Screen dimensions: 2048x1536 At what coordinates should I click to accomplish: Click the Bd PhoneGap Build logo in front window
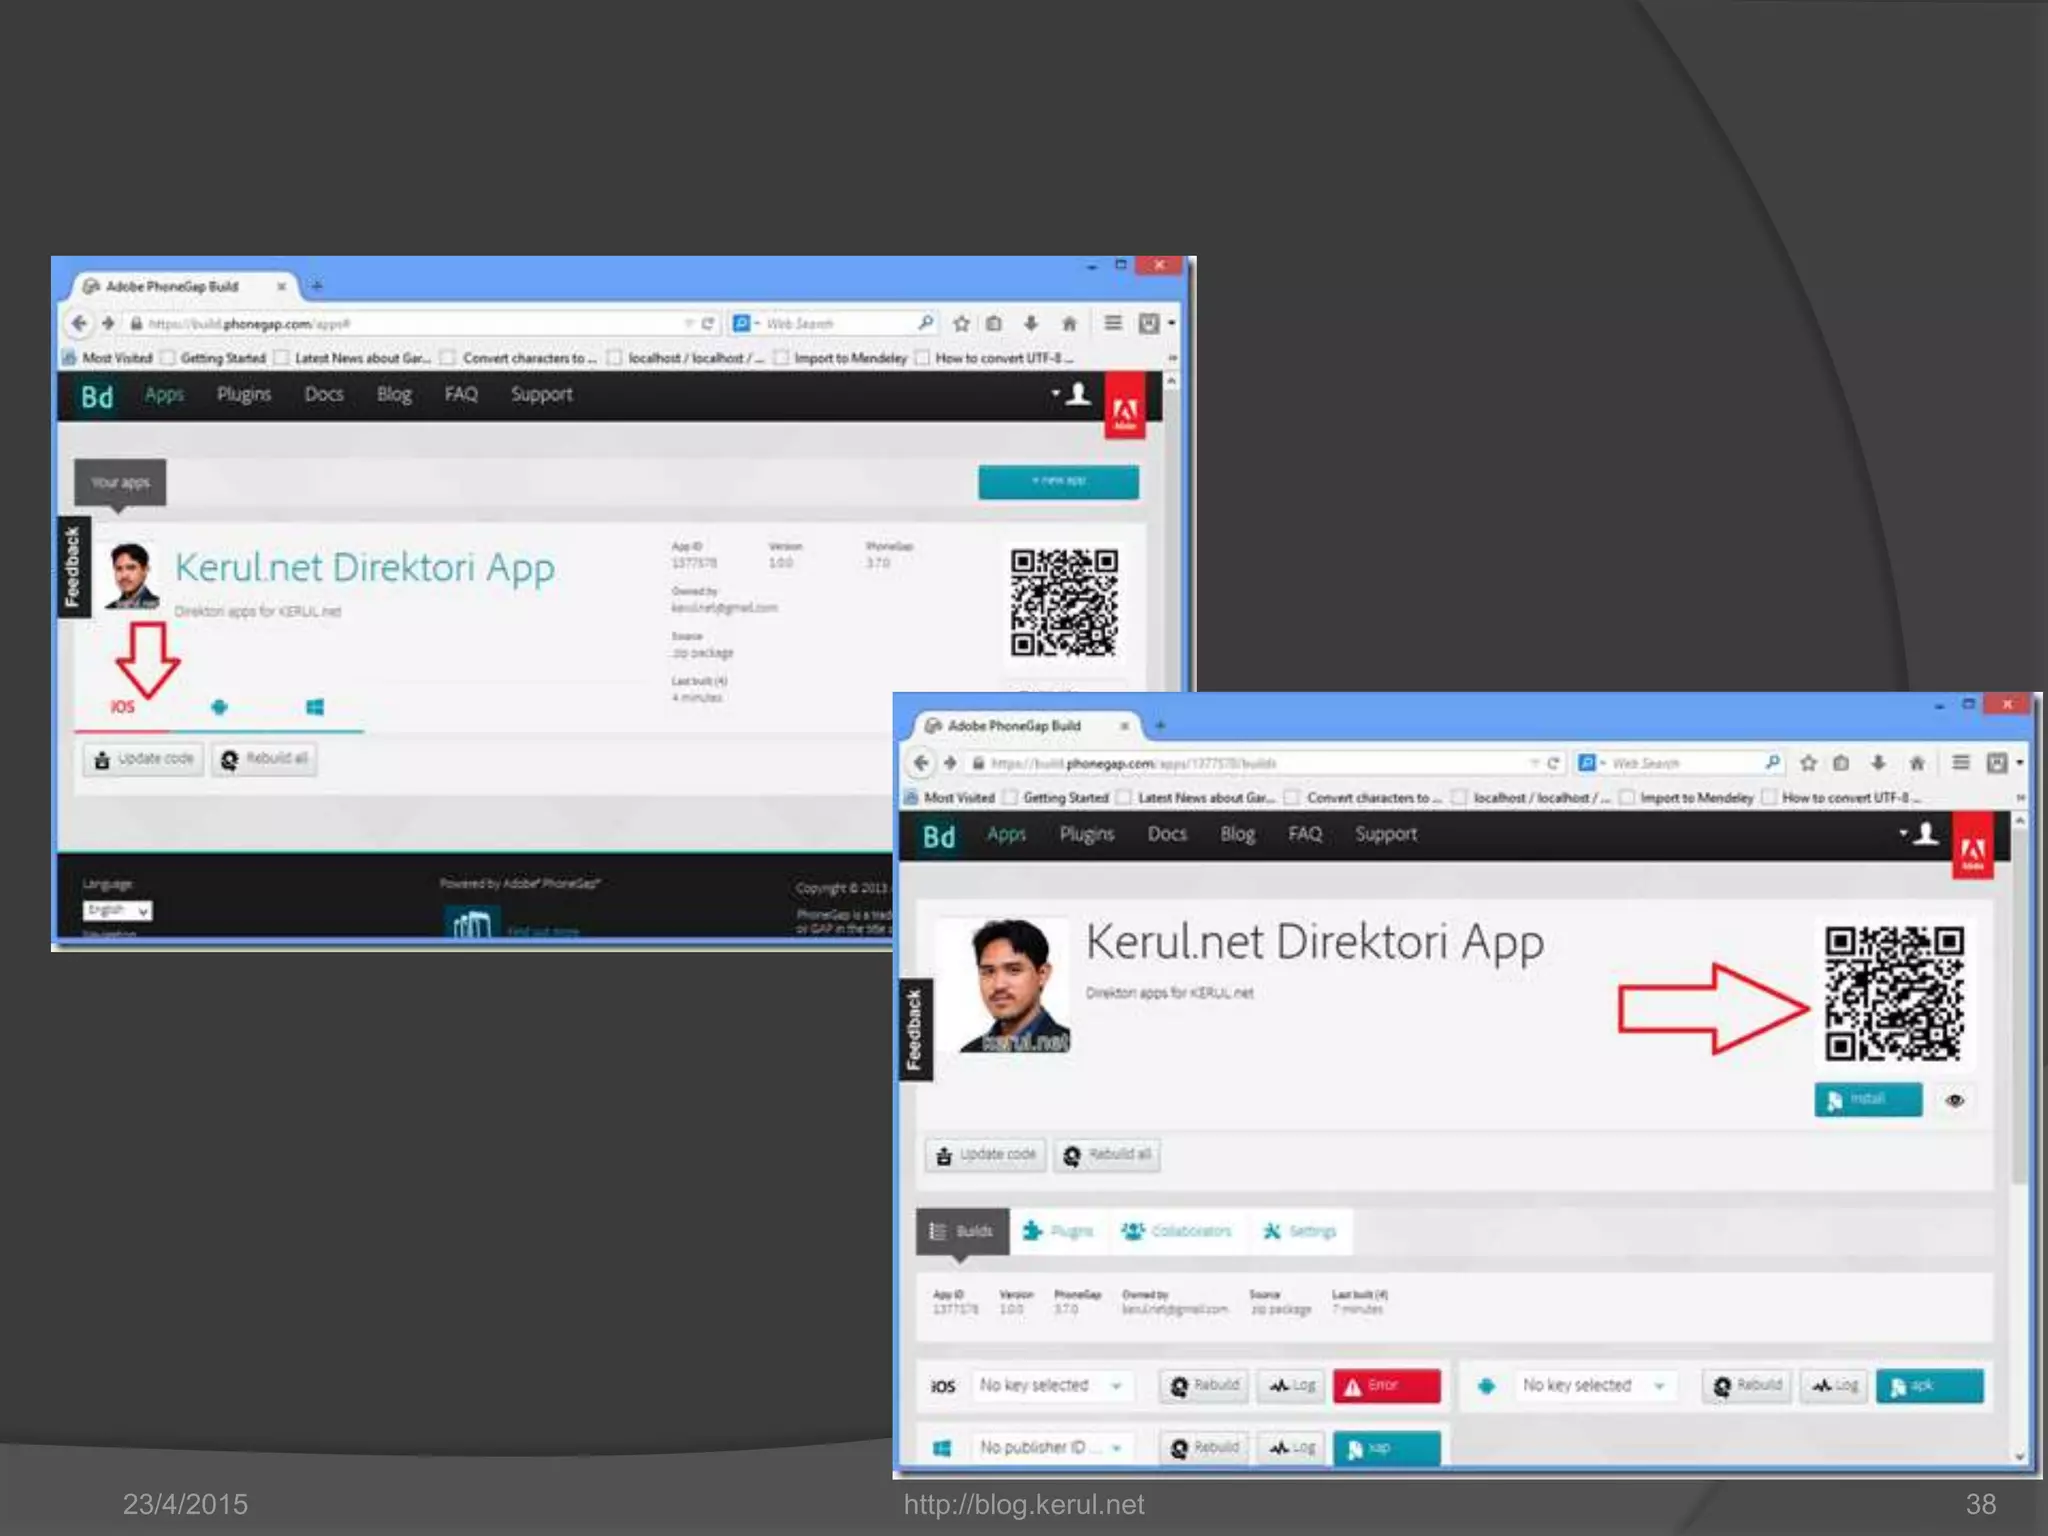point(938,836)
